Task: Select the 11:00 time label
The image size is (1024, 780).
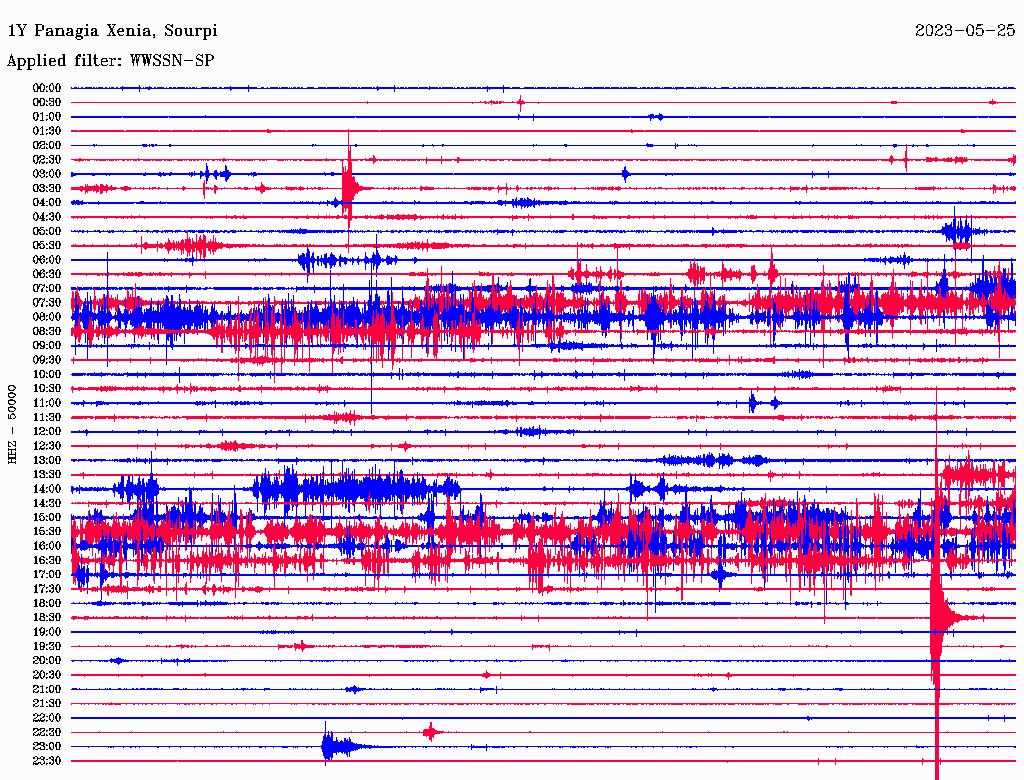Action: pos(47,403)
